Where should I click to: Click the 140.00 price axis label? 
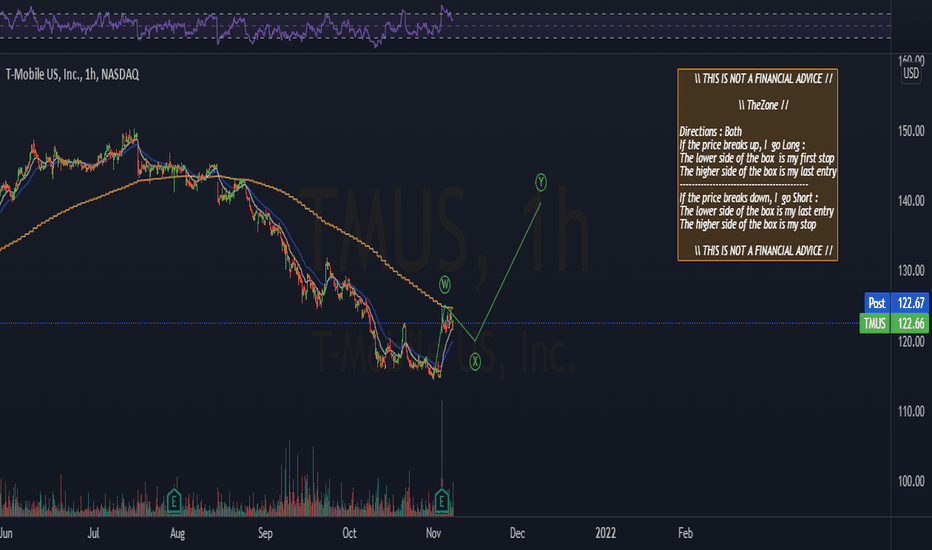pyautogui.click(x=911, y=201)
